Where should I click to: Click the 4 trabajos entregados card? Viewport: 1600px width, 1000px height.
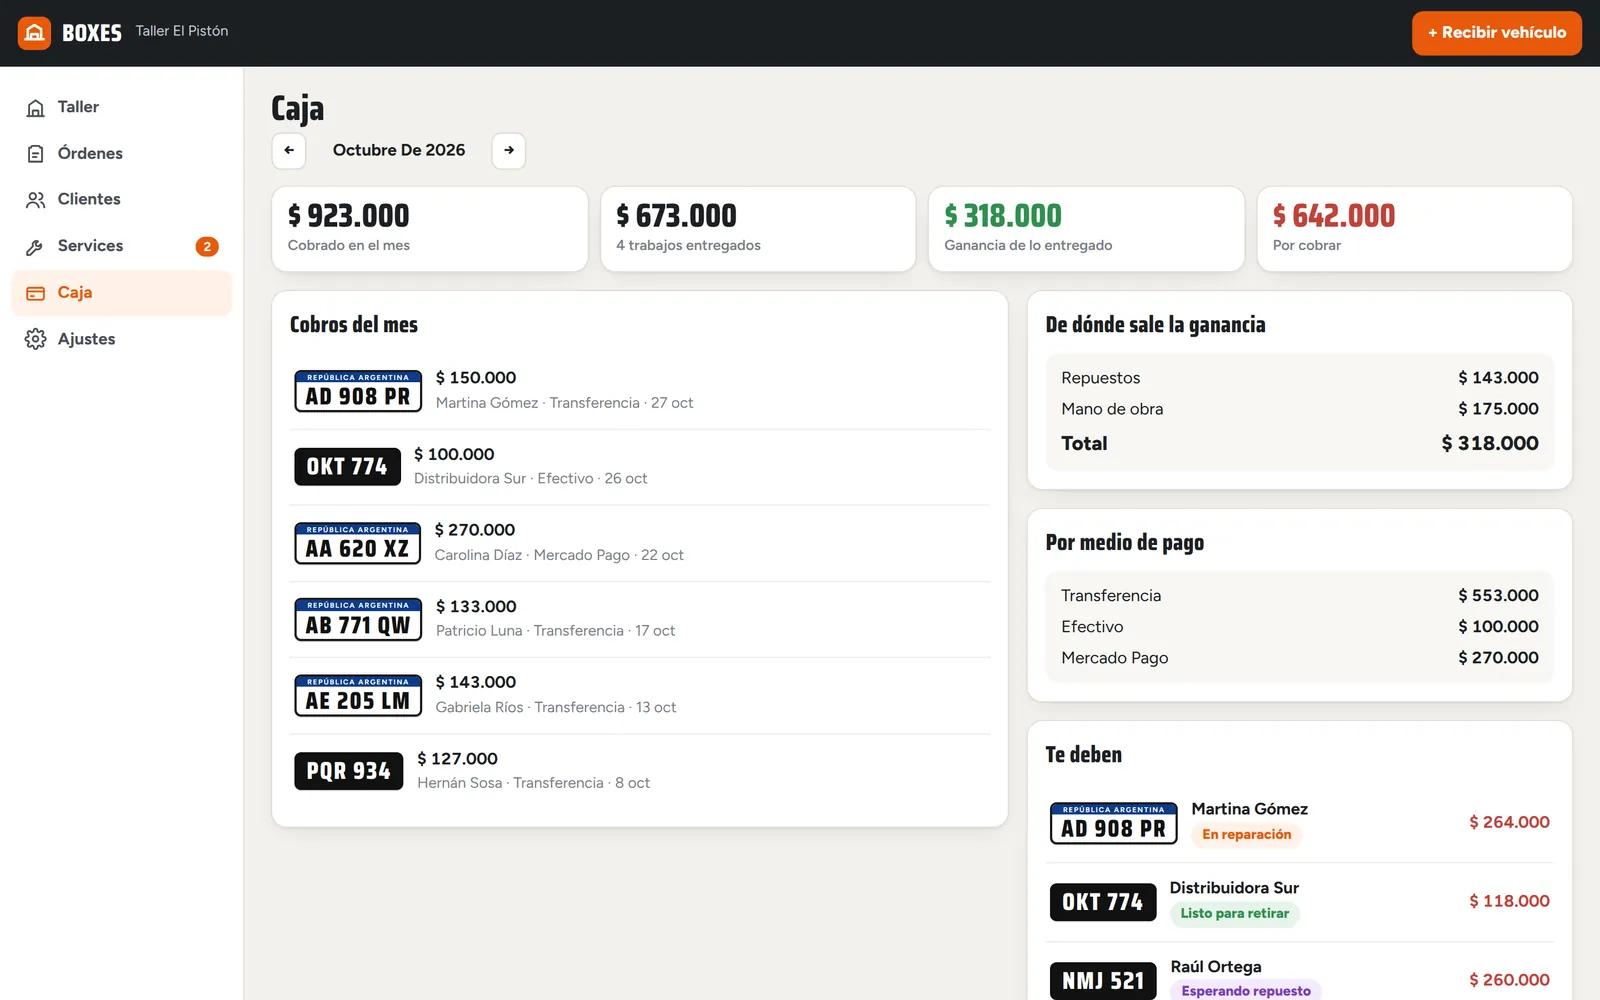pos(758,229)
